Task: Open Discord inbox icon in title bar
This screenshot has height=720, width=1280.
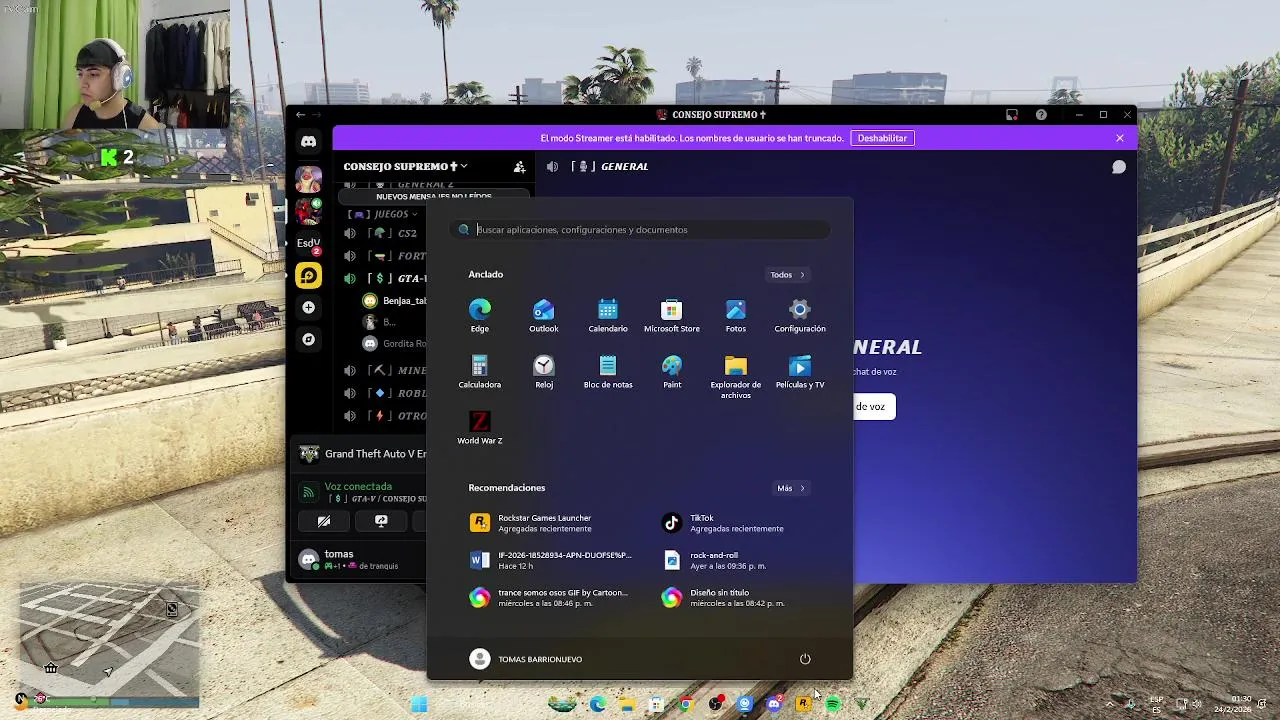Action: [1012, 115]
